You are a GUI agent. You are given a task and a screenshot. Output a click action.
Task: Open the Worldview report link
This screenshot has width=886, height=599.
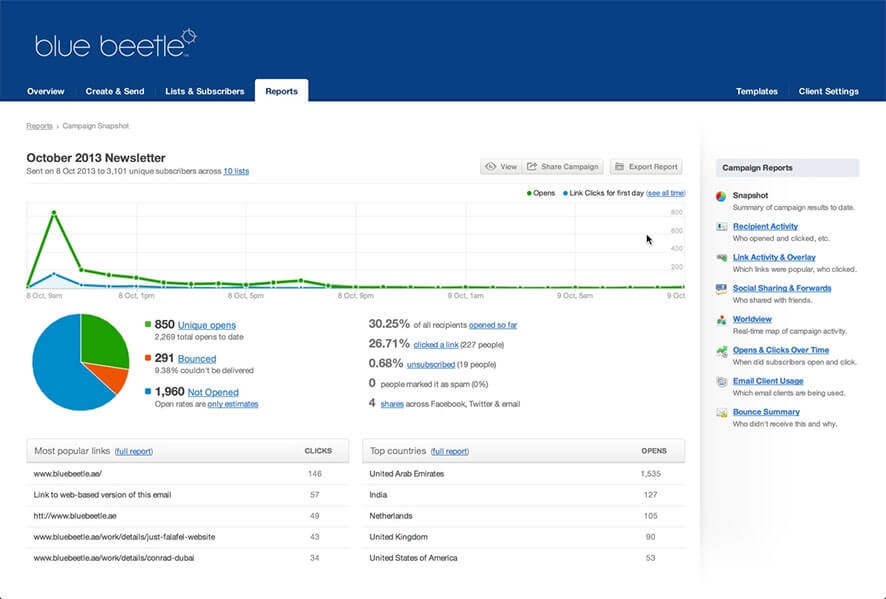tap(752, 319)
